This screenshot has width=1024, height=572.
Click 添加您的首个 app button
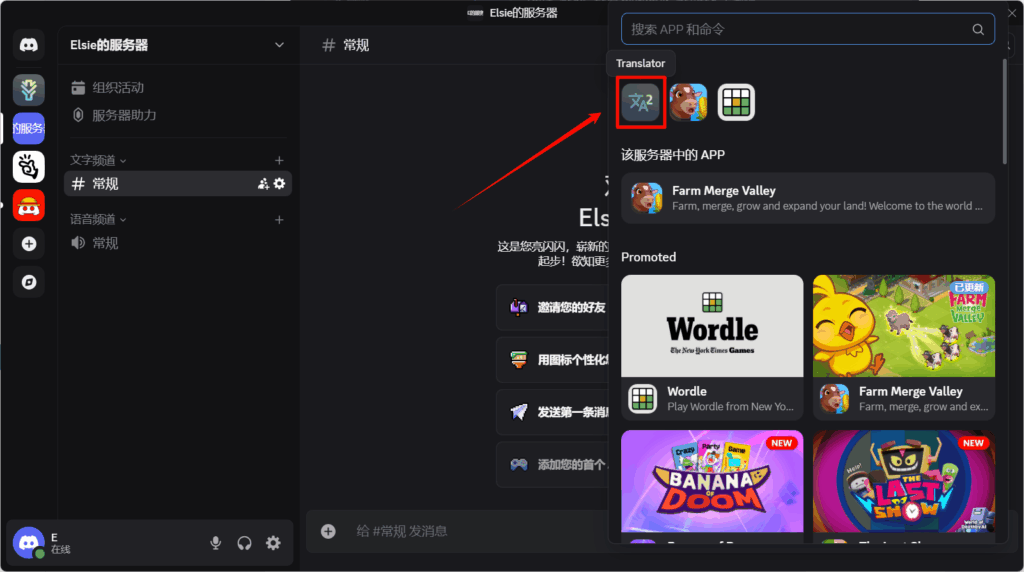552,464
